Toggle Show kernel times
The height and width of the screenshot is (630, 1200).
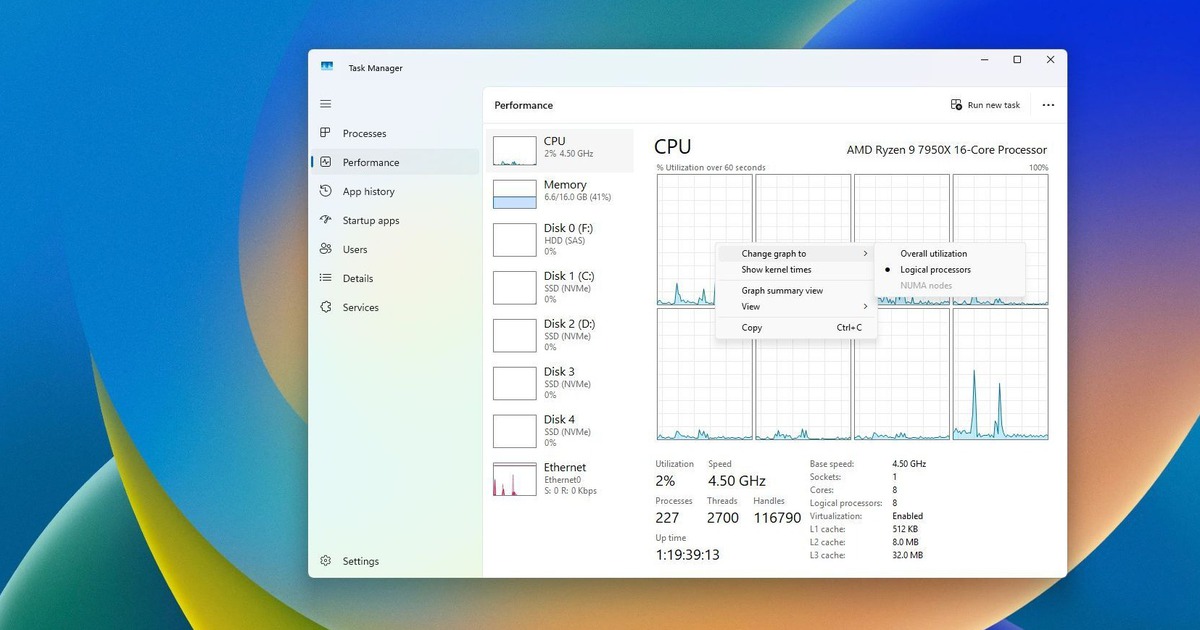pyautogui.click(x=776, y=270)
